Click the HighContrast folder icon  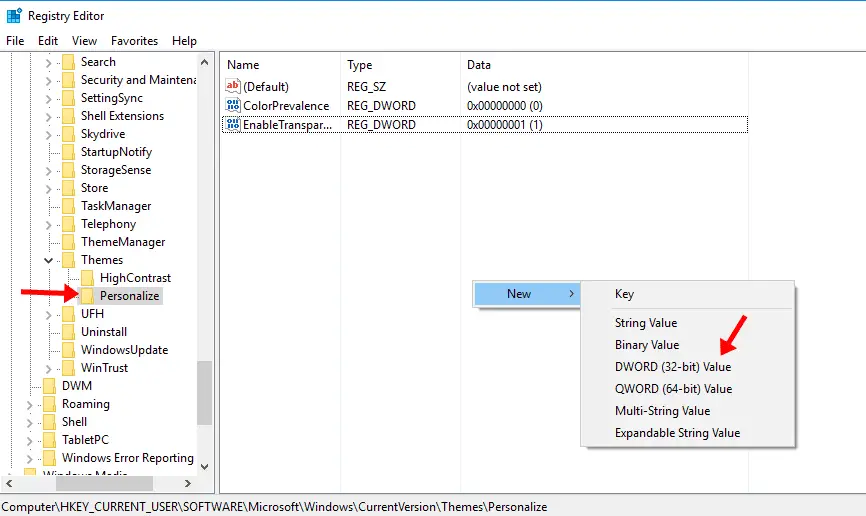(87, 278)
